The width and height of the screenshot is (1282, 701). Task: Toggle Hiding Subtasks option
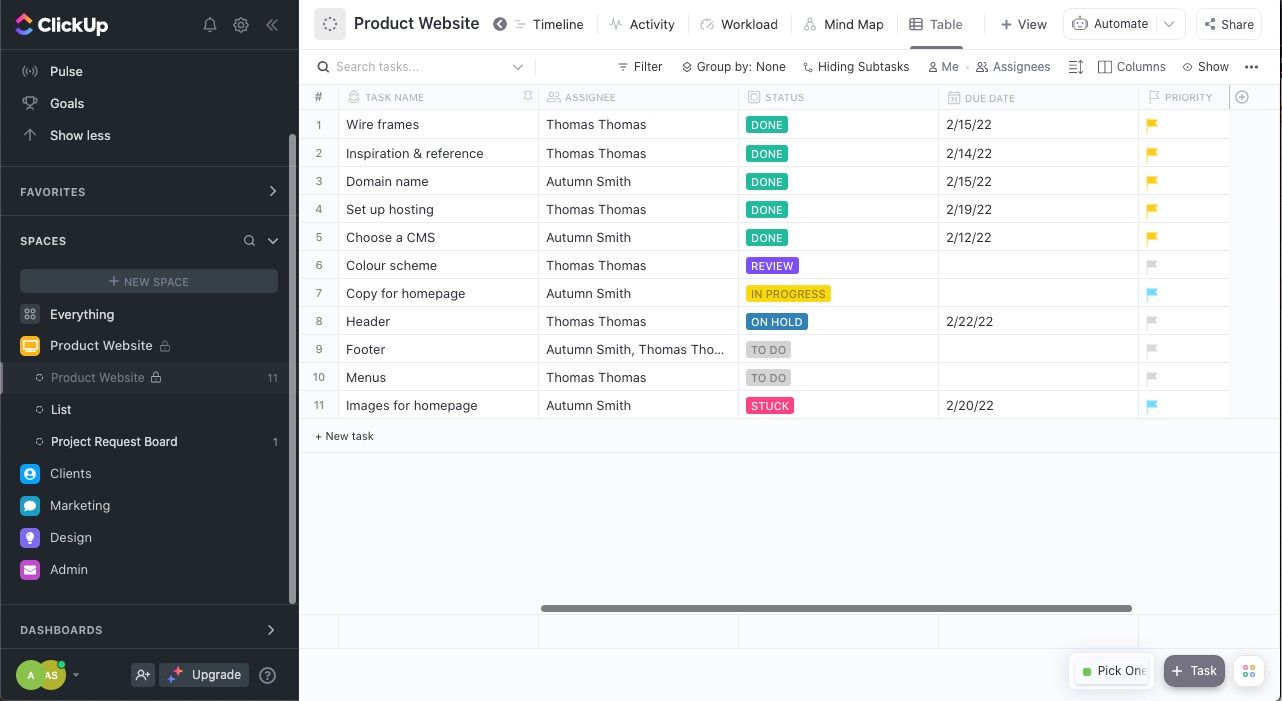pos(856,67)
